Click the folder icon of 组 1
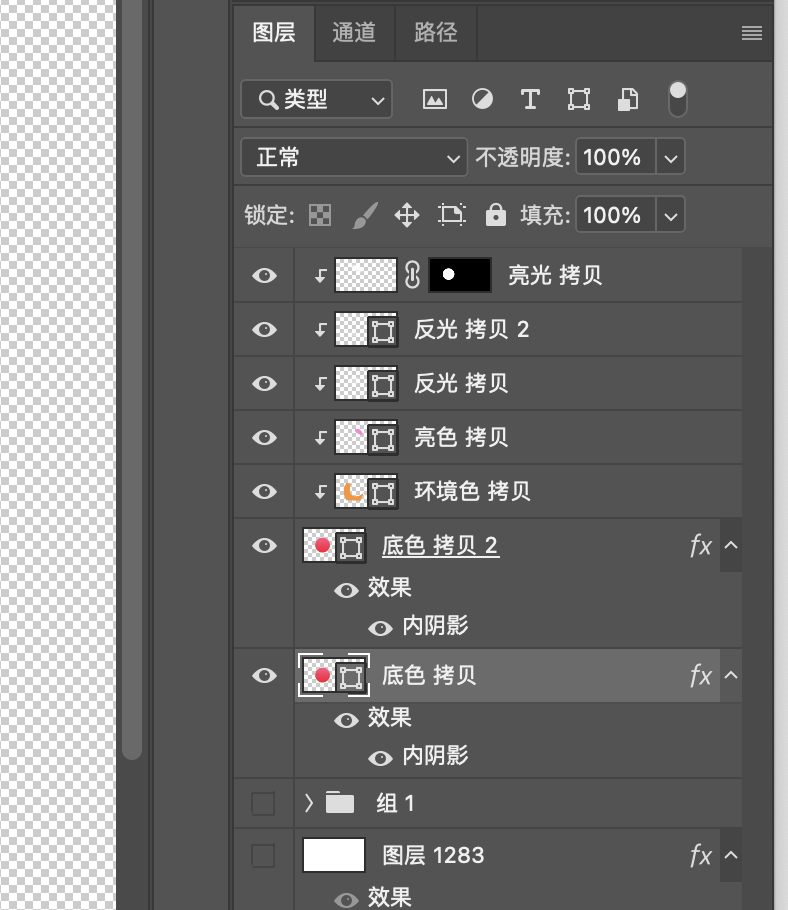Screen dimensions: 788x910 click(340, 803)
